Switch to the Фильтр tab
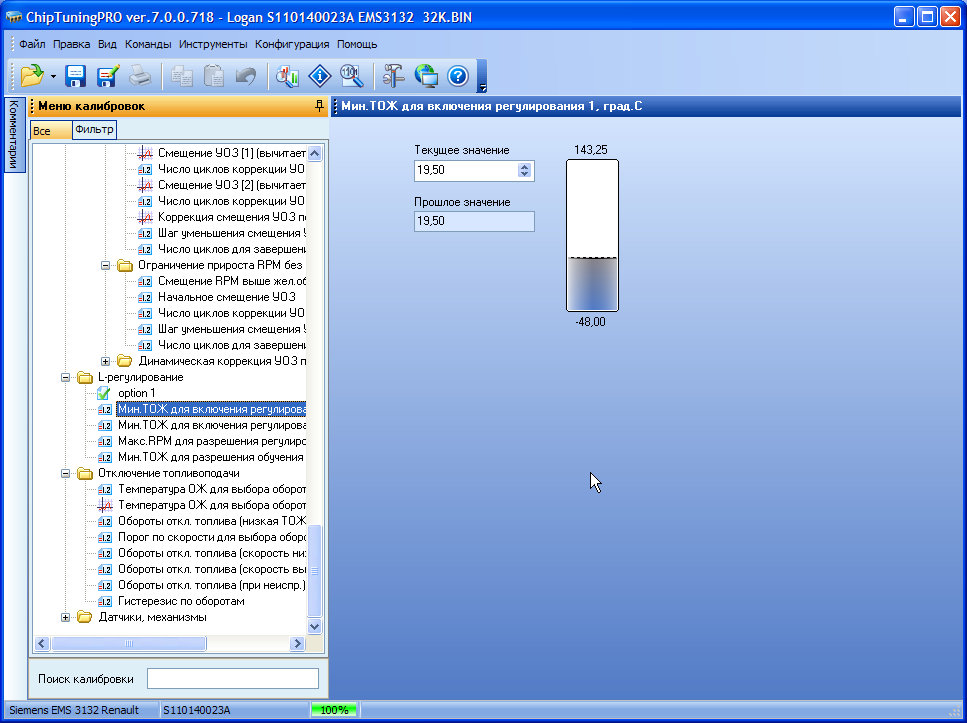The width and height of the screenshot is (967, 723). coord(94,130)
